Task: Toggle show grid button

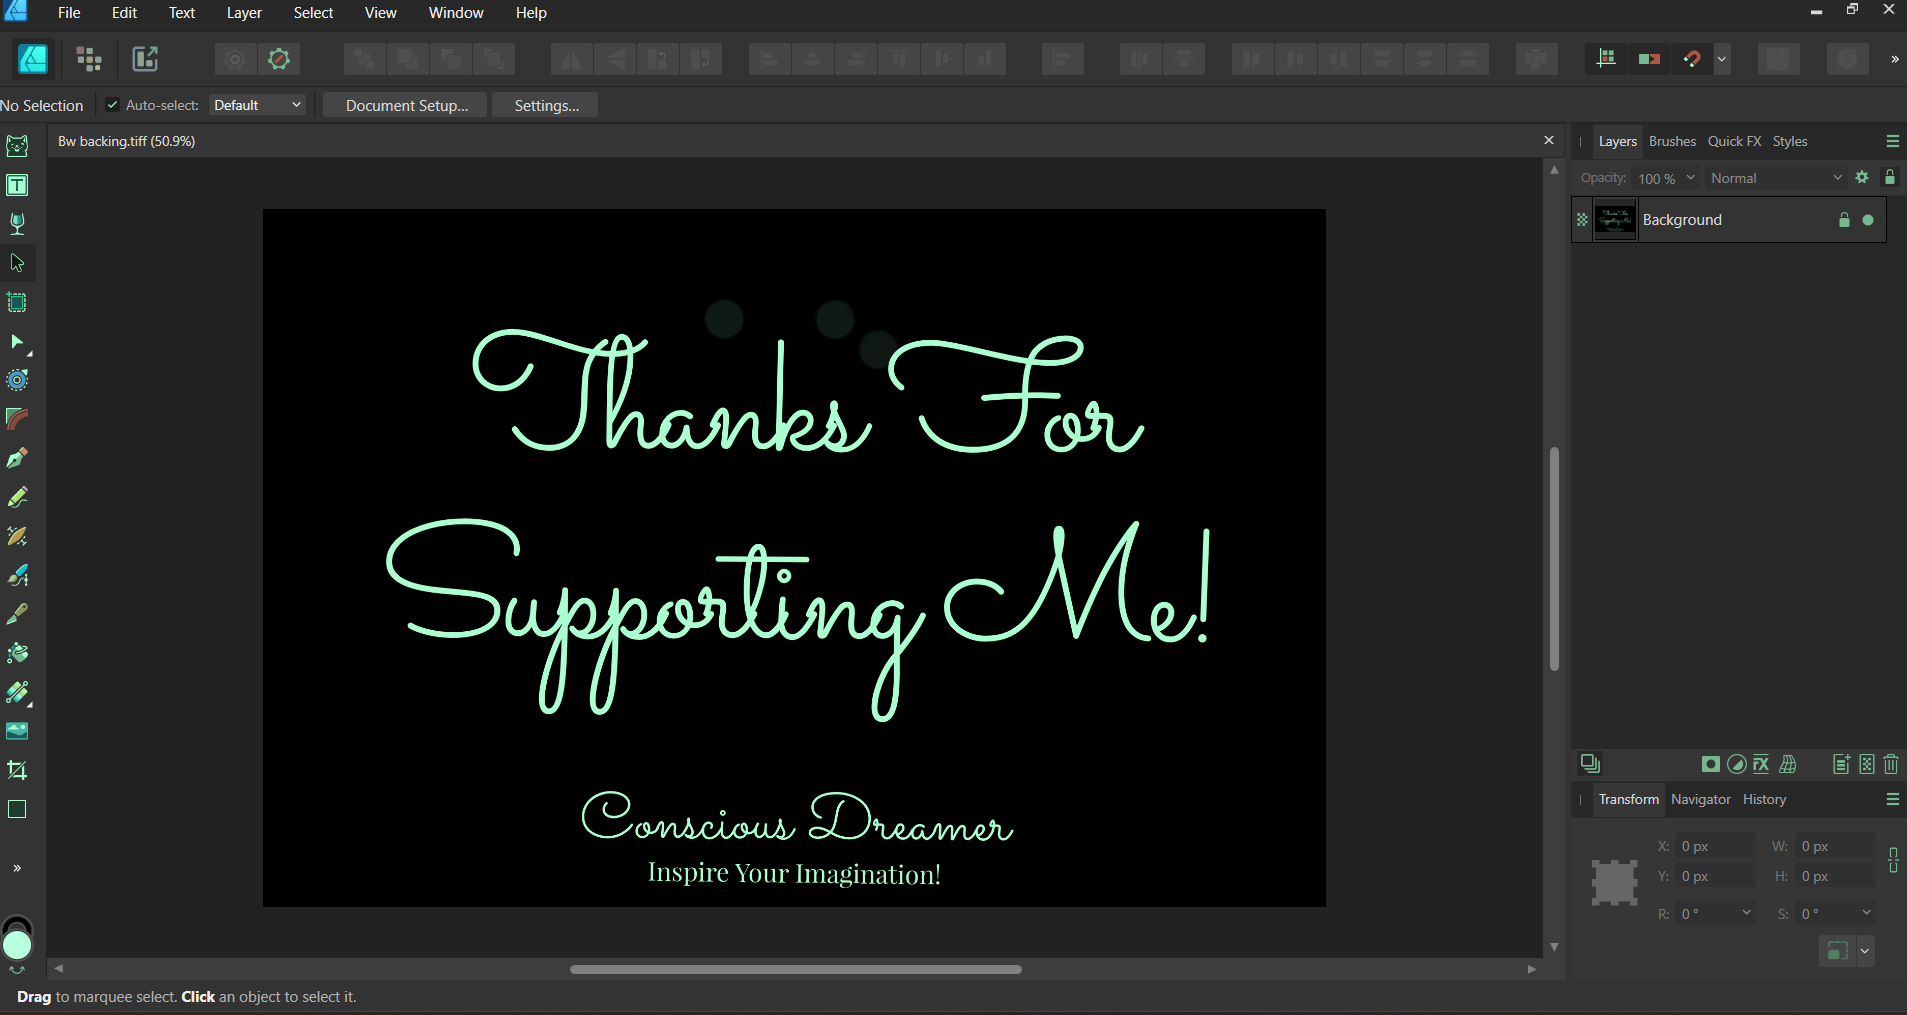Action: point(1606,59)
